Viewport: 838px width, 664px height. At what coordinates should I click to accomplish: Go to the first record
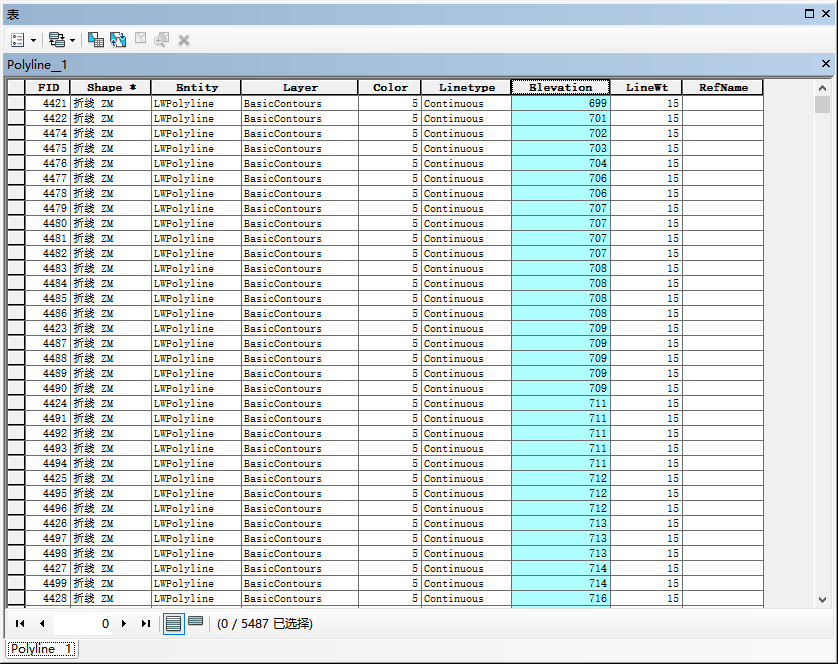coord(20,623)
